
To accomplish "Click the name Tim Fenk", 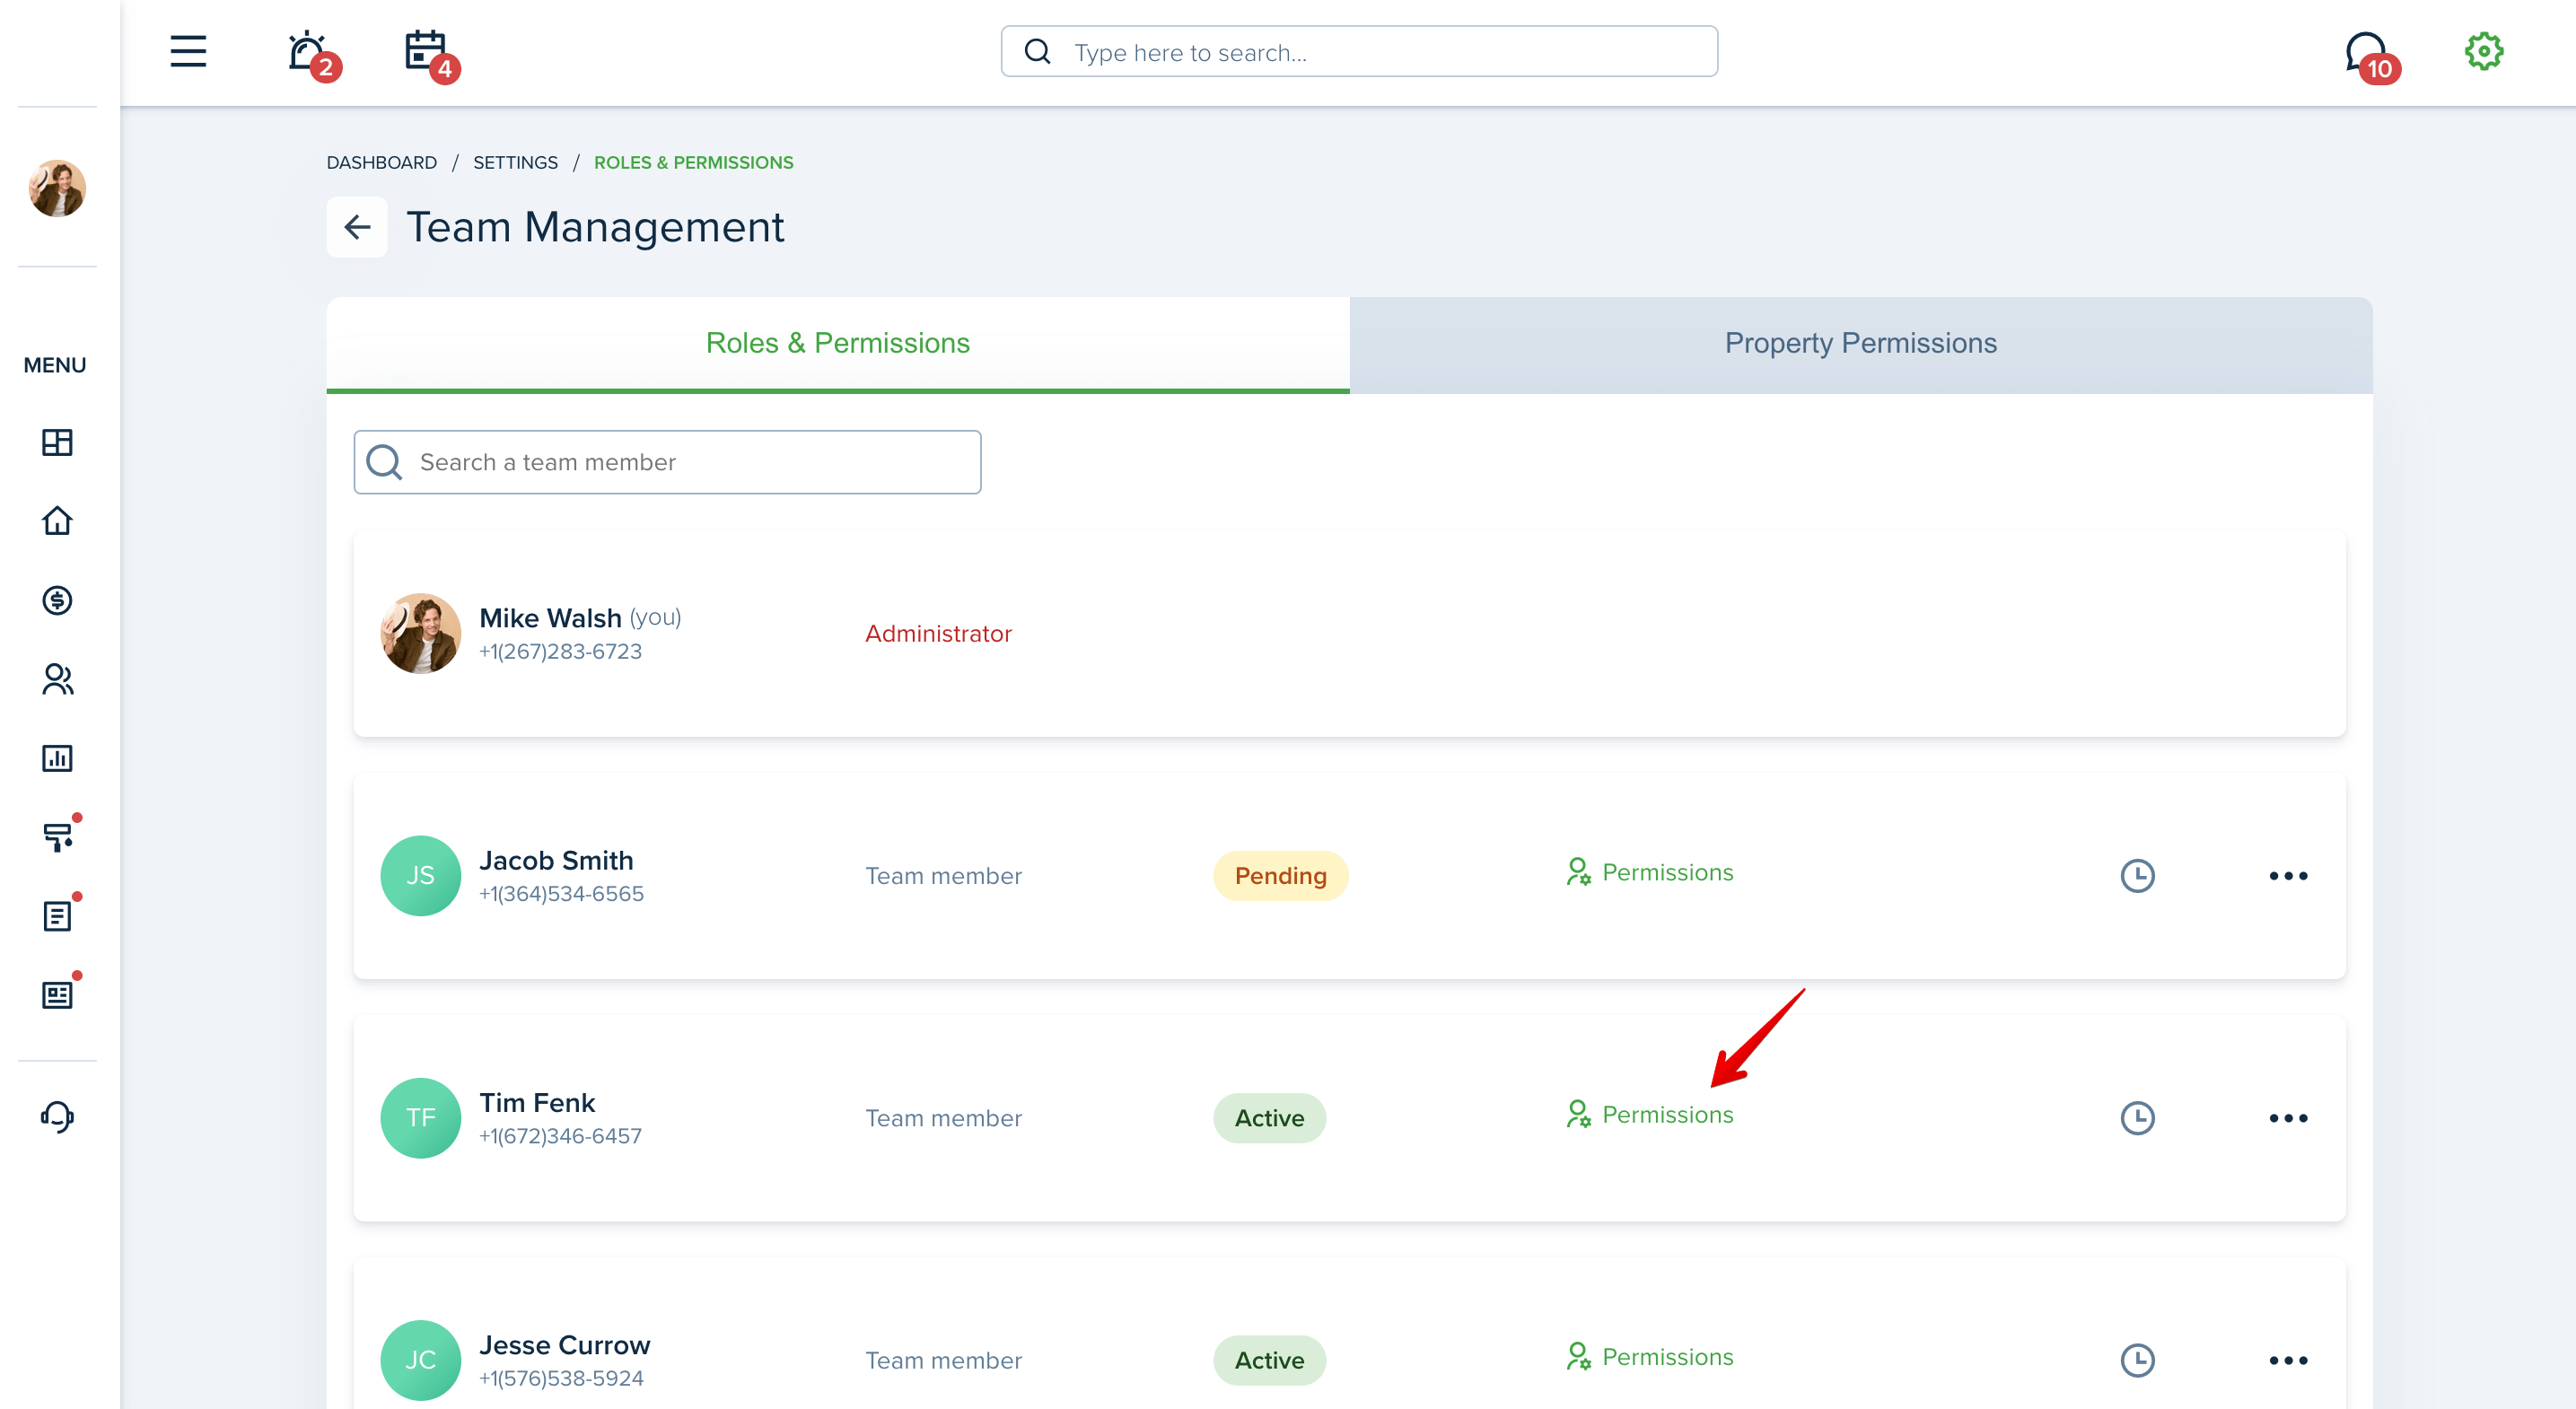I will pos(537,1102).
